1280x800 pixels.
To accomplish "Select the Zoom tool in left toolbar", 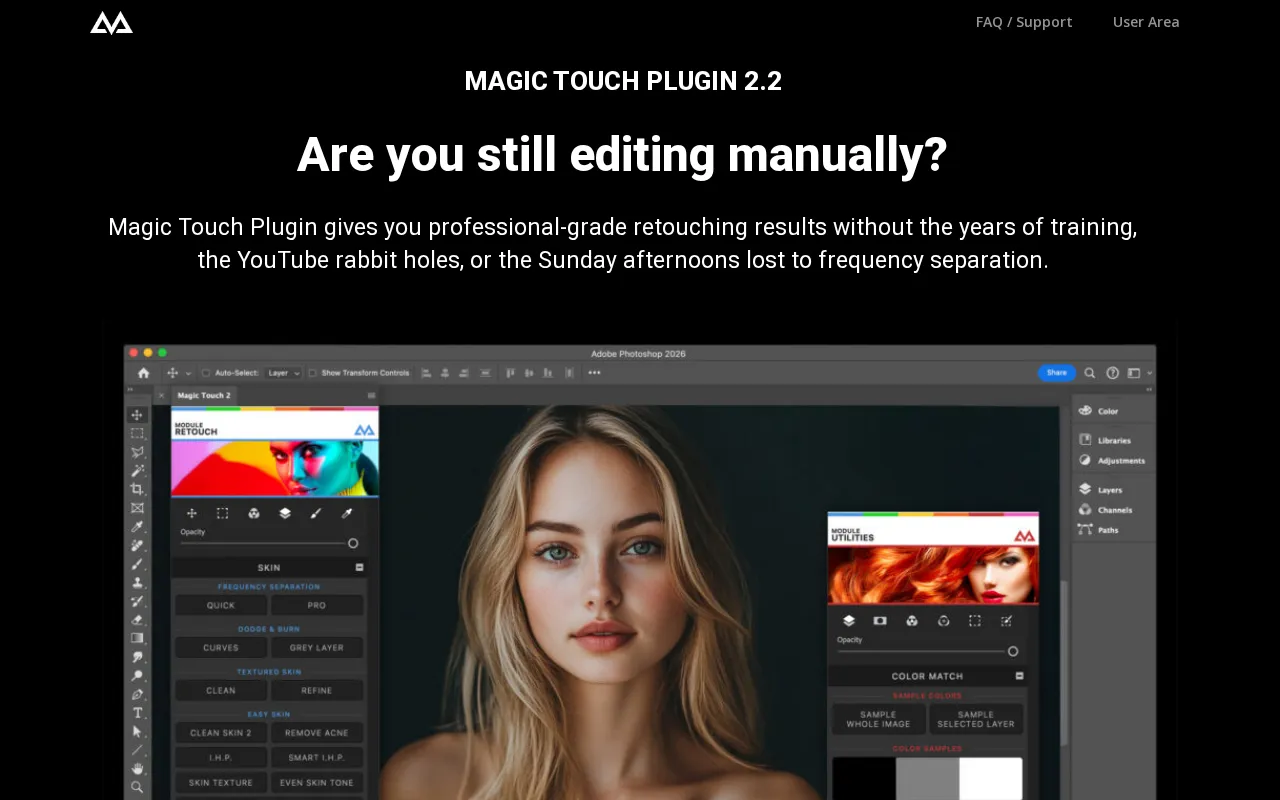I will pos(137,787).
